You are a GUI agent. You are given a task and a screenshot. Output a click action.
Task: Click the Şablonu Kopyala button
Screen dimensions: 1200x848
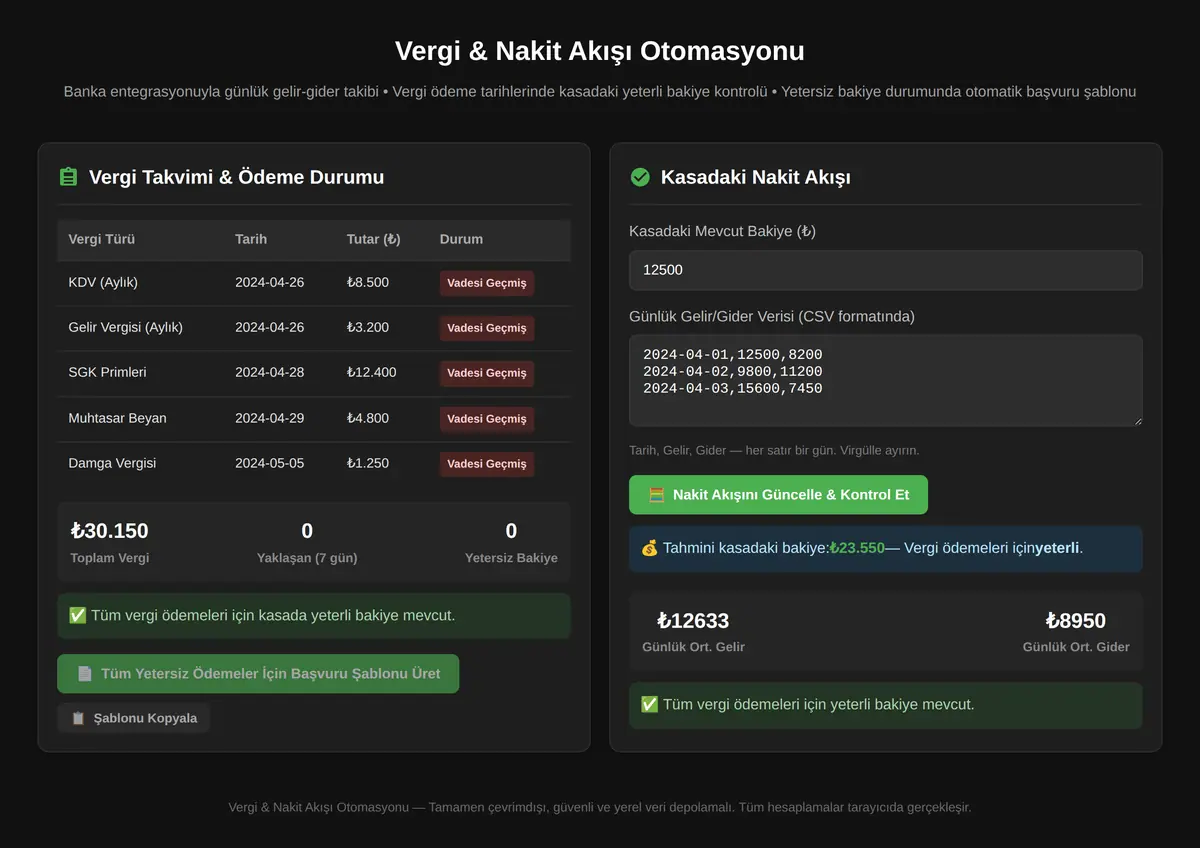pos(133,718)
